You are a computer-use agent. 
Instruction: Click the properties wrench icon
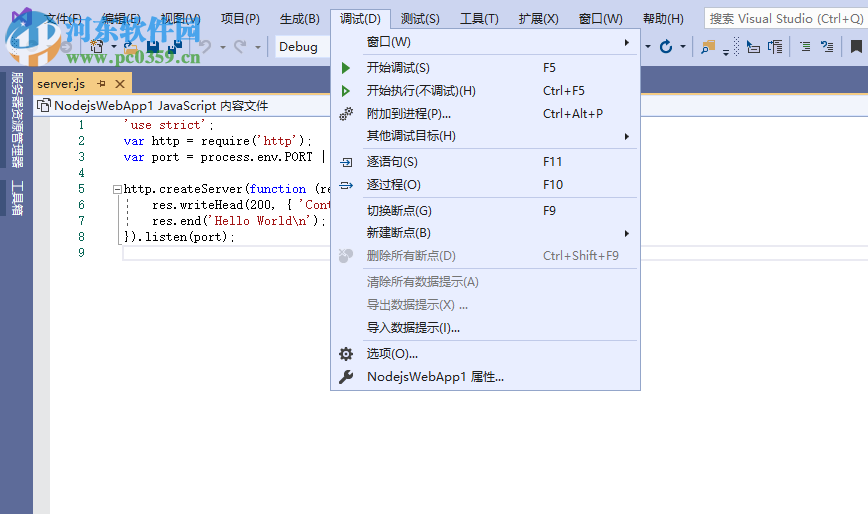pos(346,377)
